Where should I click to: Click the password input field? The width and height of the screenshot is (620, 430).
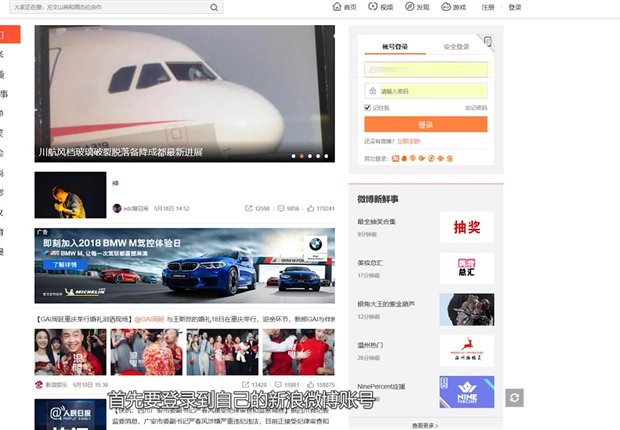426,91
